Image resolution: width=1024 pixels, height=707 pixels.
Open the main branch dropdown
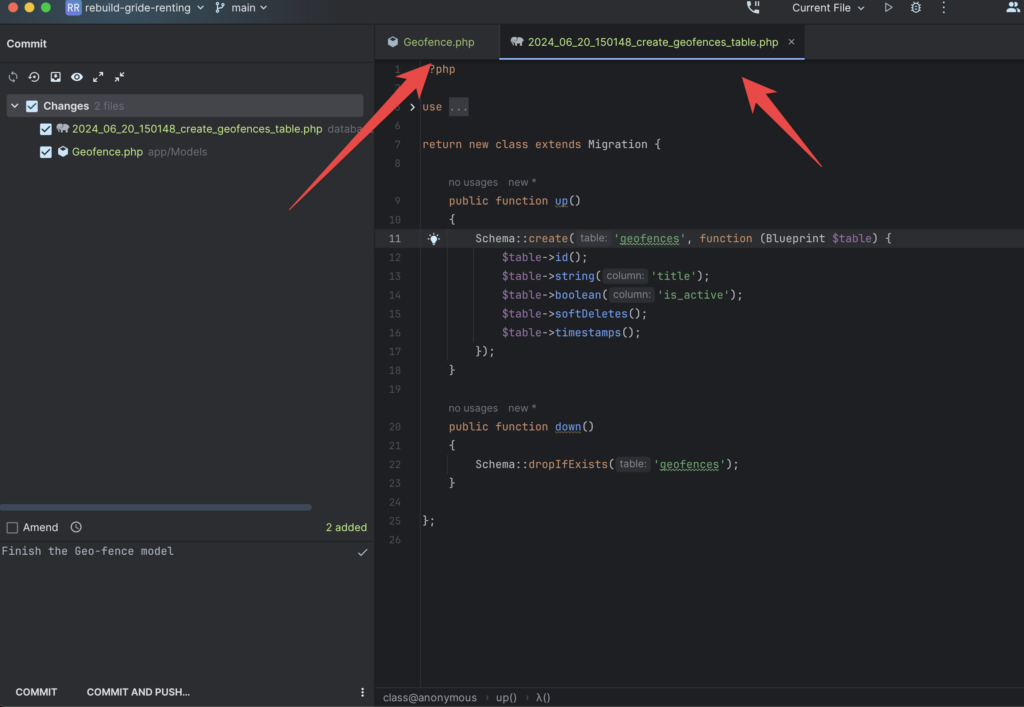[242, 8]
